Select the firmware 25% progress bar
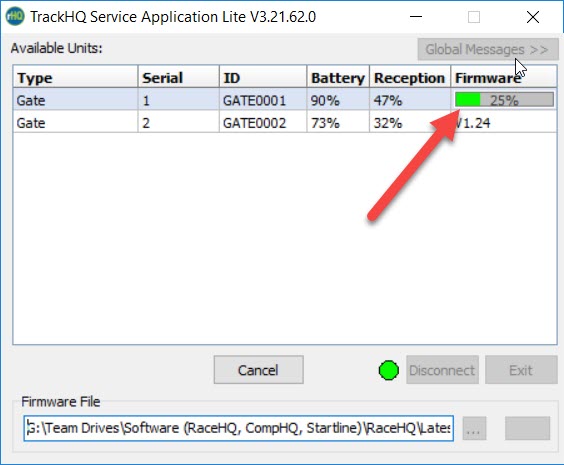Image resolution: width=564 pixels, height=465 pixels. (x=504, y=100)
